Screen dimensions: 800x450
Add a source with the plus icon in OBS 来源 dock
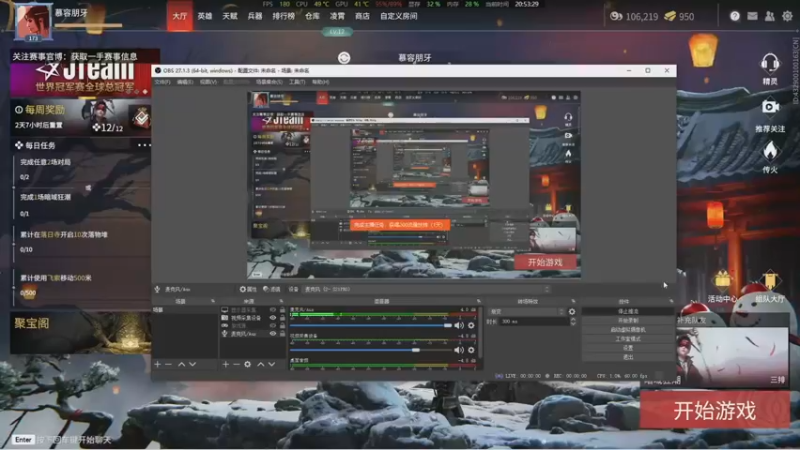coord(226,364)
